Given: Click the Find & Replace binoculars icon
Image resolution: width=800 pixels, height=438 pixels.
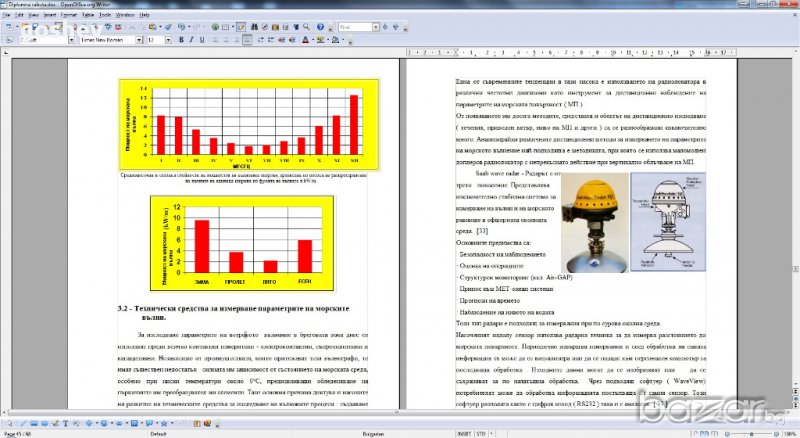Looking at the screenshot, I should tap(254, 27).
